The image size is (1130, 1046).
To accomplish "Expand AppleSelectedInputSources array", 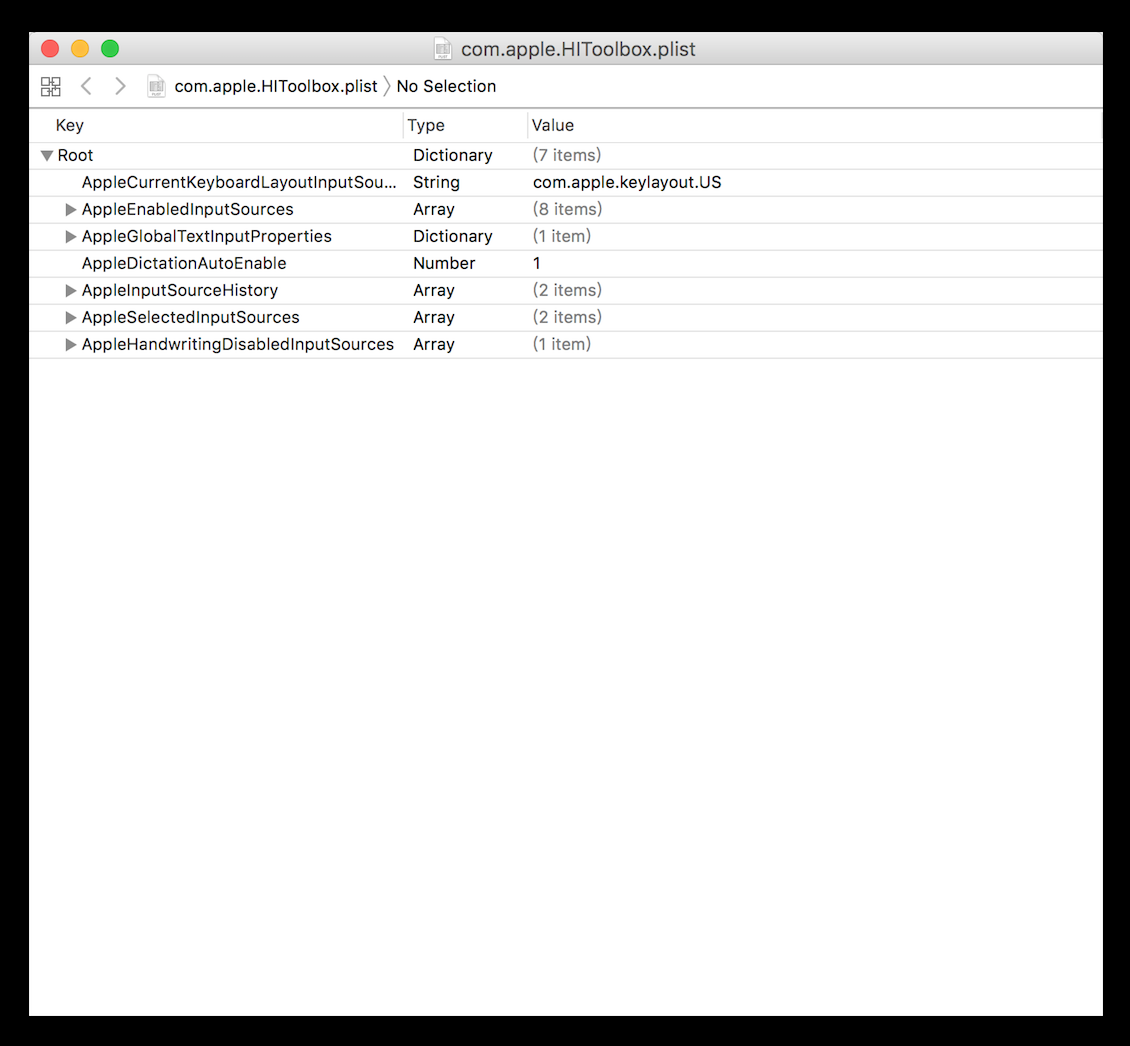I will tap(70, 317).
